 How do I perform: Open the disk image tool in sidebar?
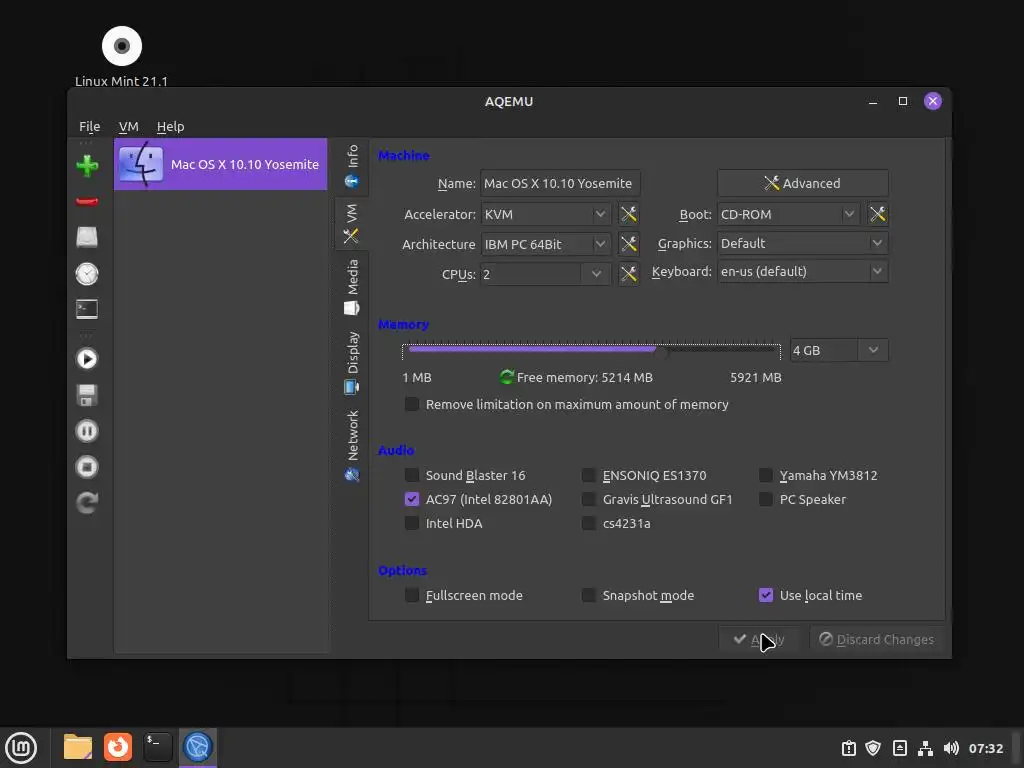coord(87,237)
